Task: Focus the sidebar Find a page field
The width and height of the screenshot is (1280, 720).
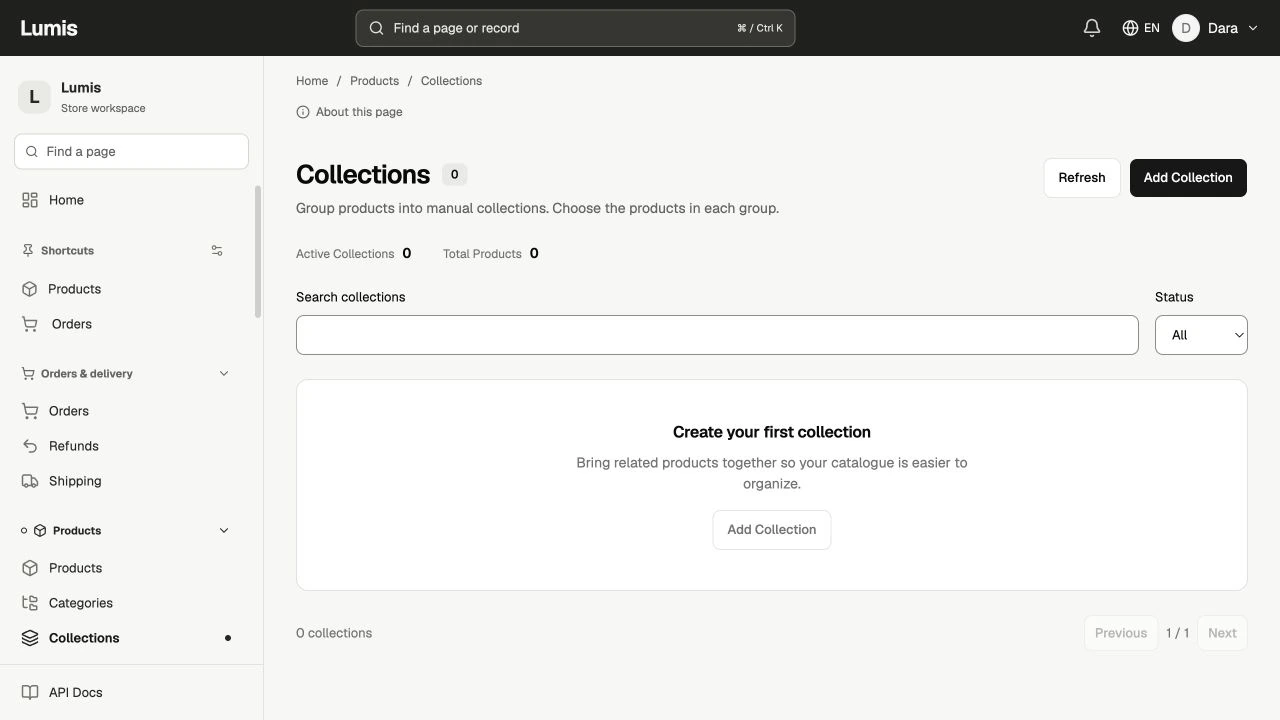Action: click(131, 152)
